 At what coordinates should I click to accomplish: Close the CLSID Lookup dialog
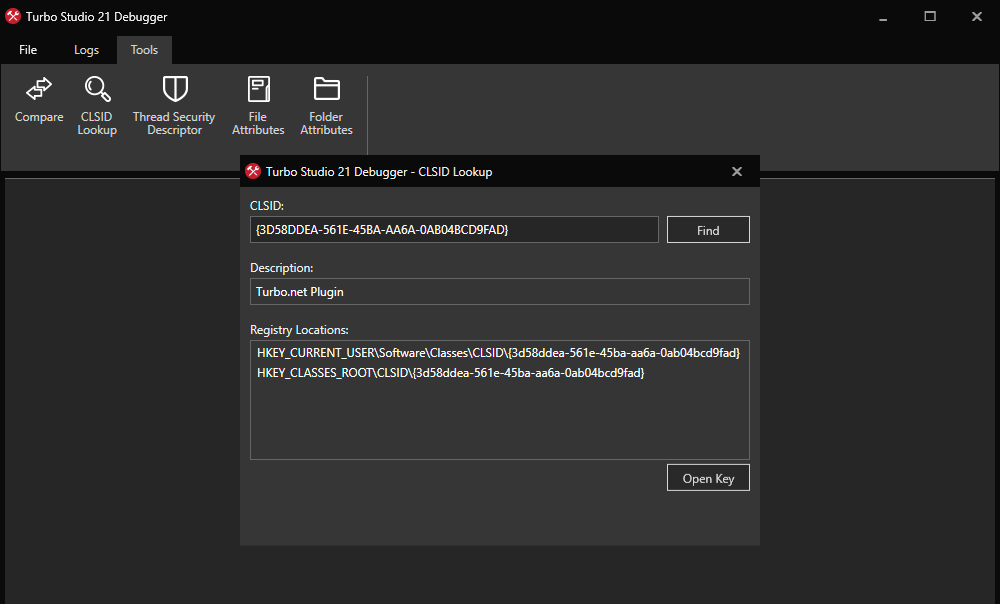tap(737, 171)
